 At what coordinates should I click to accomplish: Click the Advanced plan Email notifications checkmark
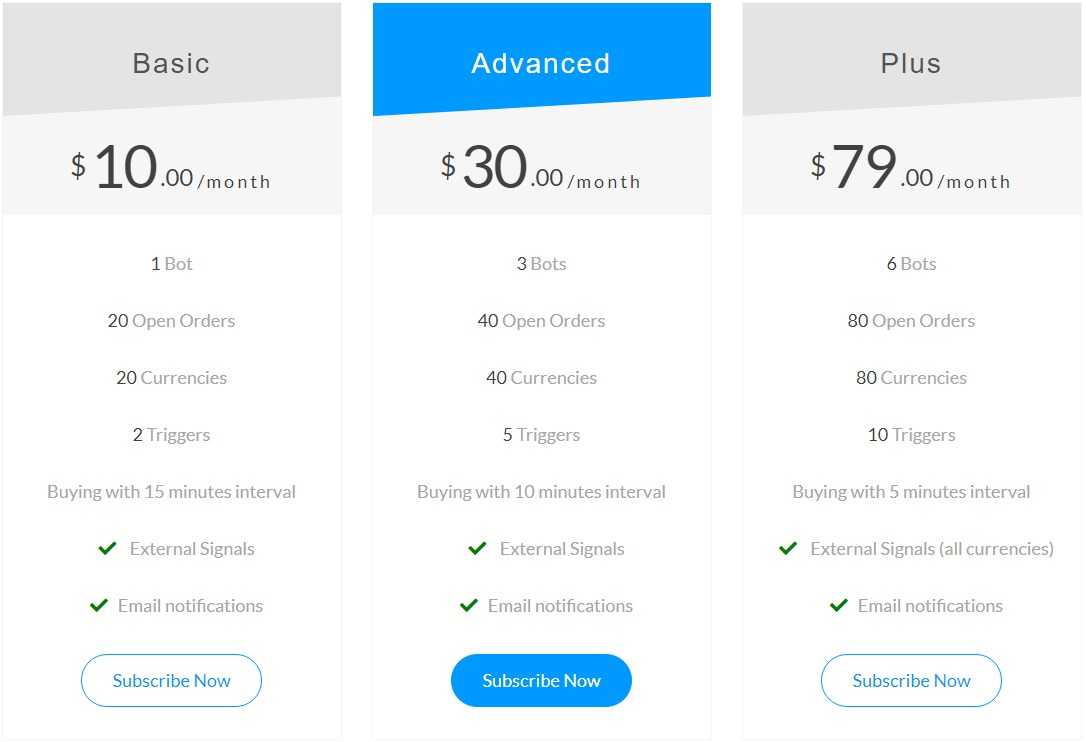click(x=469, y=606)
